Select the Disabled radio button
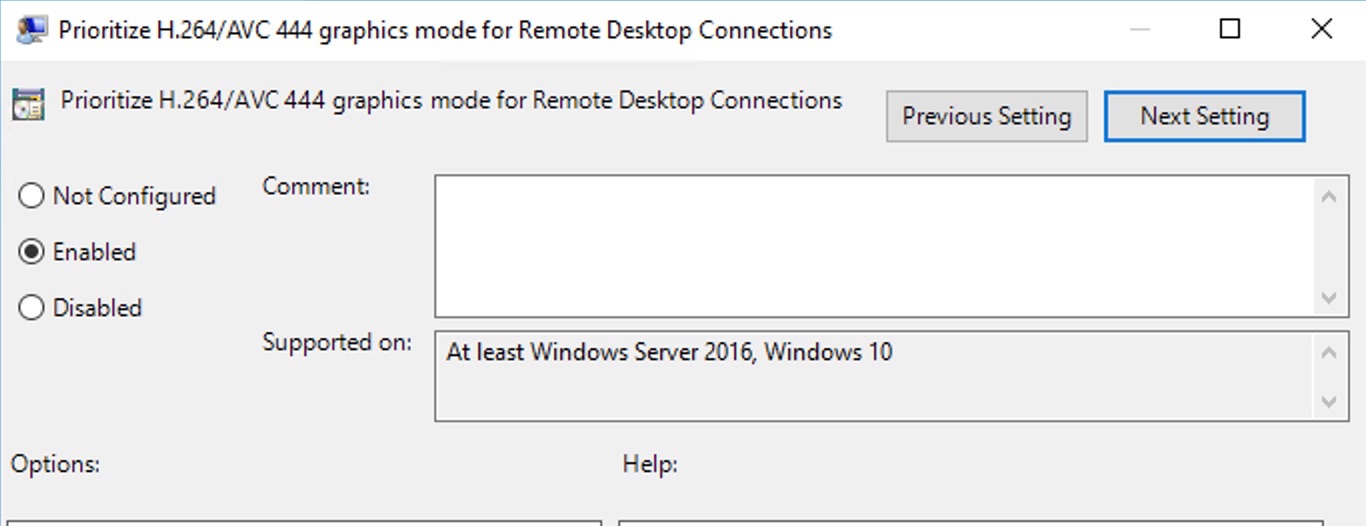Viewport: 1366px width, 526px height. tap(32, 308)
